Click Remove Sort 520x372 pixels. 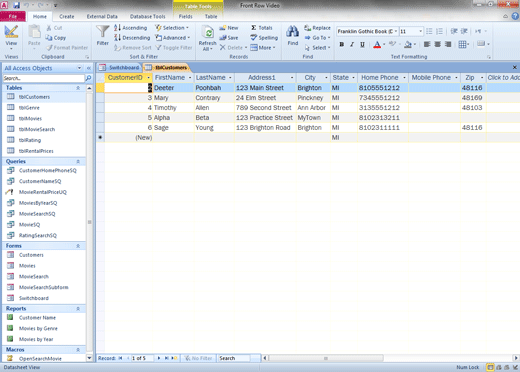[x=132, y=48]
